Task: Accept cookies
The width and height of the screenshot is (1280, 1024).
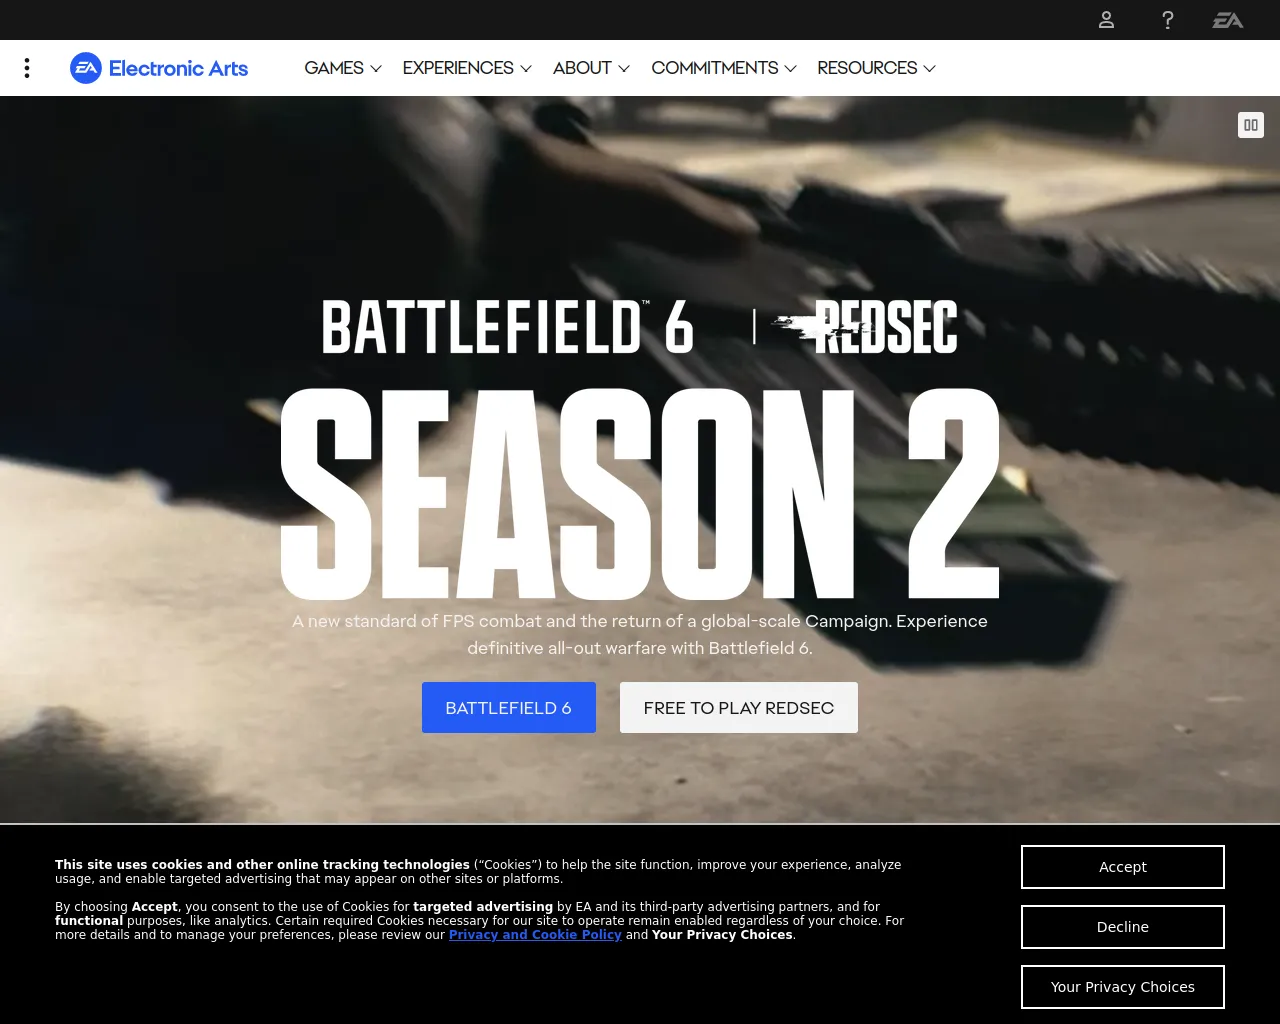Action: tap(1123, 867)
